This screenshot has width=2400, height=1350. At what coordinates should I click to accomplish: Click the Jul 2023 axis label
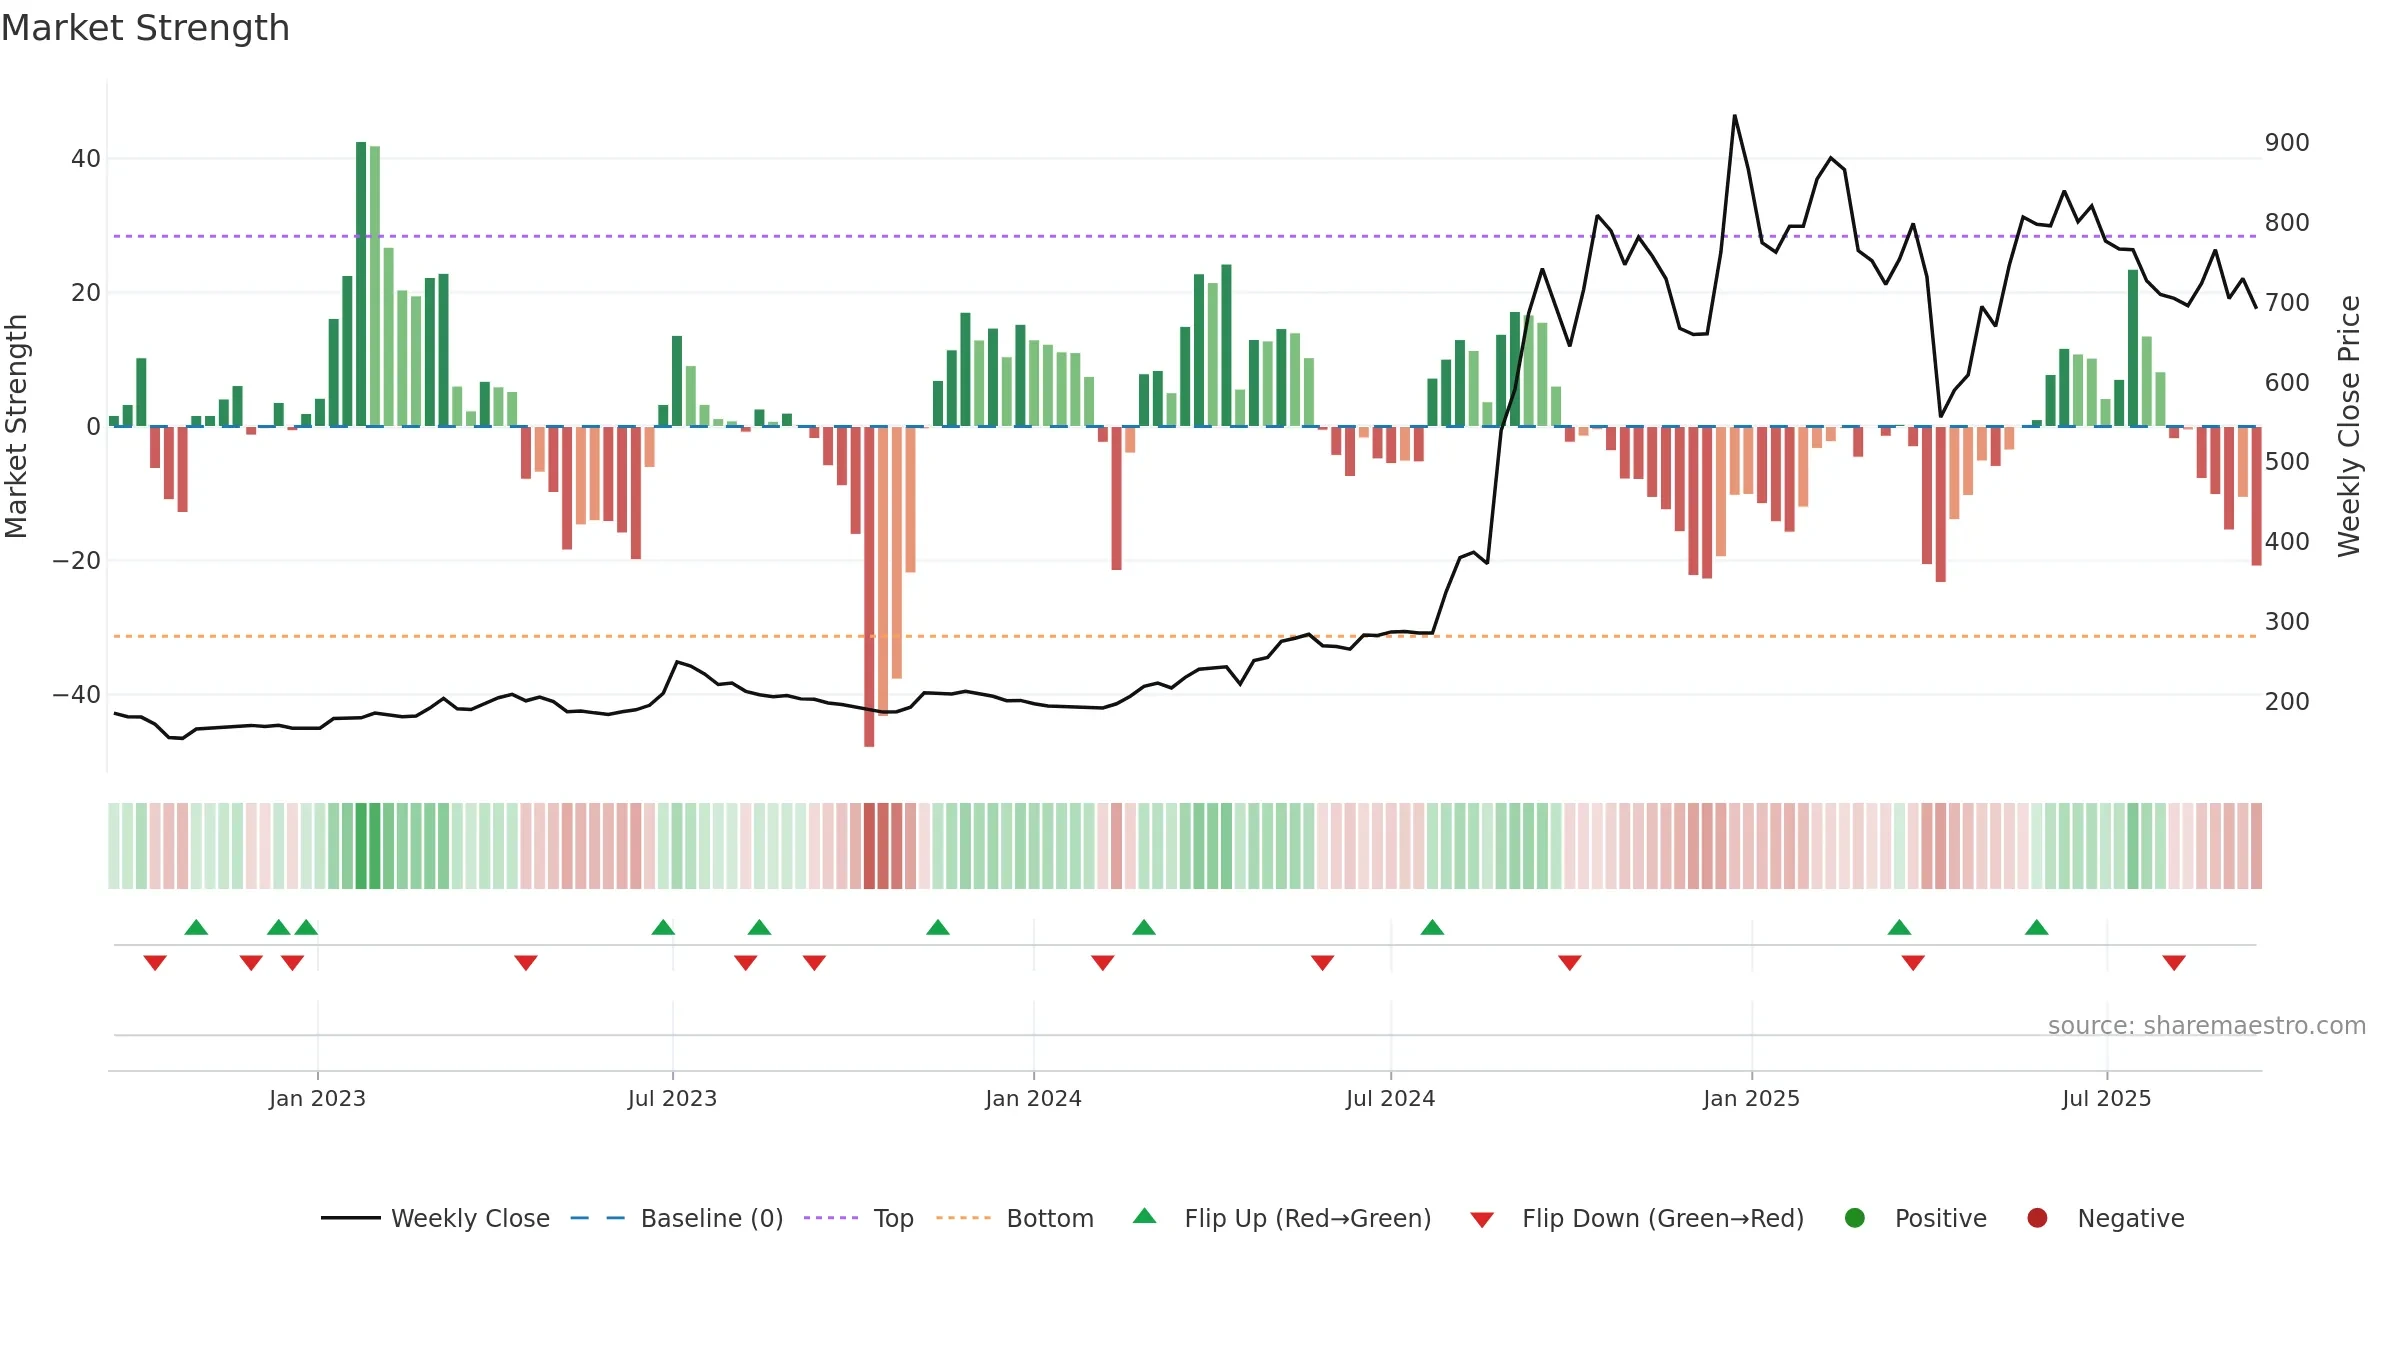click(x=672, y=1098)
